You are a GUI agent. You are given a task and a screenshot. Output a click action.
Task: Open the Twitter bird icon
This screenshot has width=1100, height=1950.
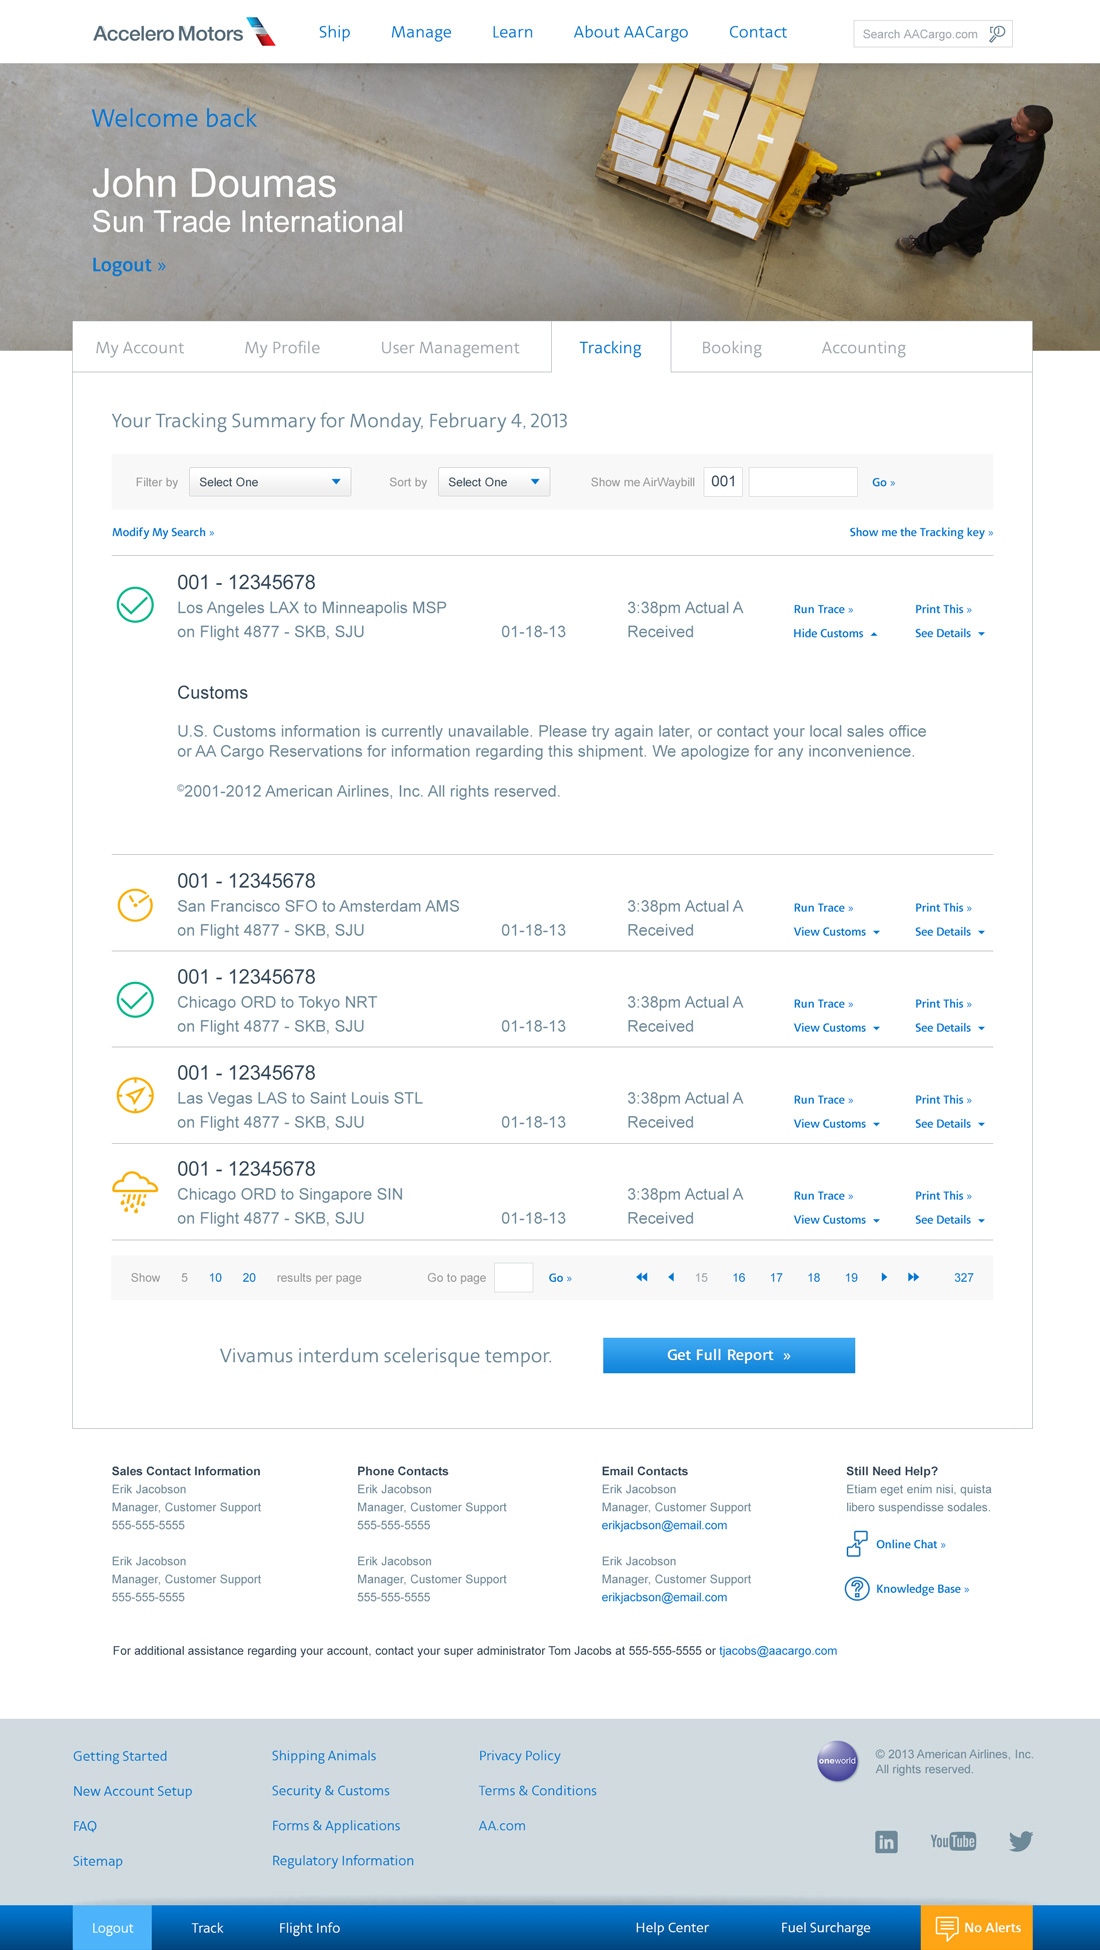click(1020, 1841)
